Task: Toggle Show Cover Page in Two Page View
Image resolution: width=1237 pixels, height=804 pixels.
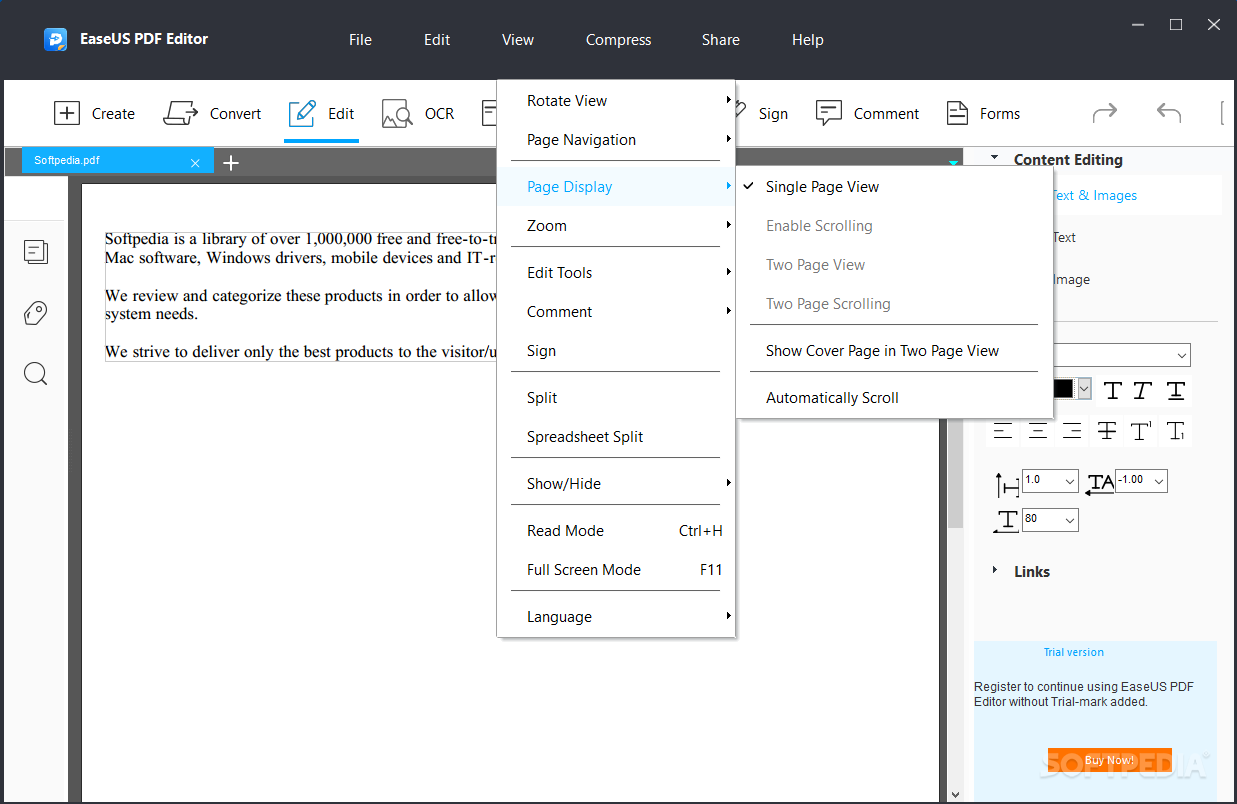Action: pyautogui.click(x=894, y=350)
